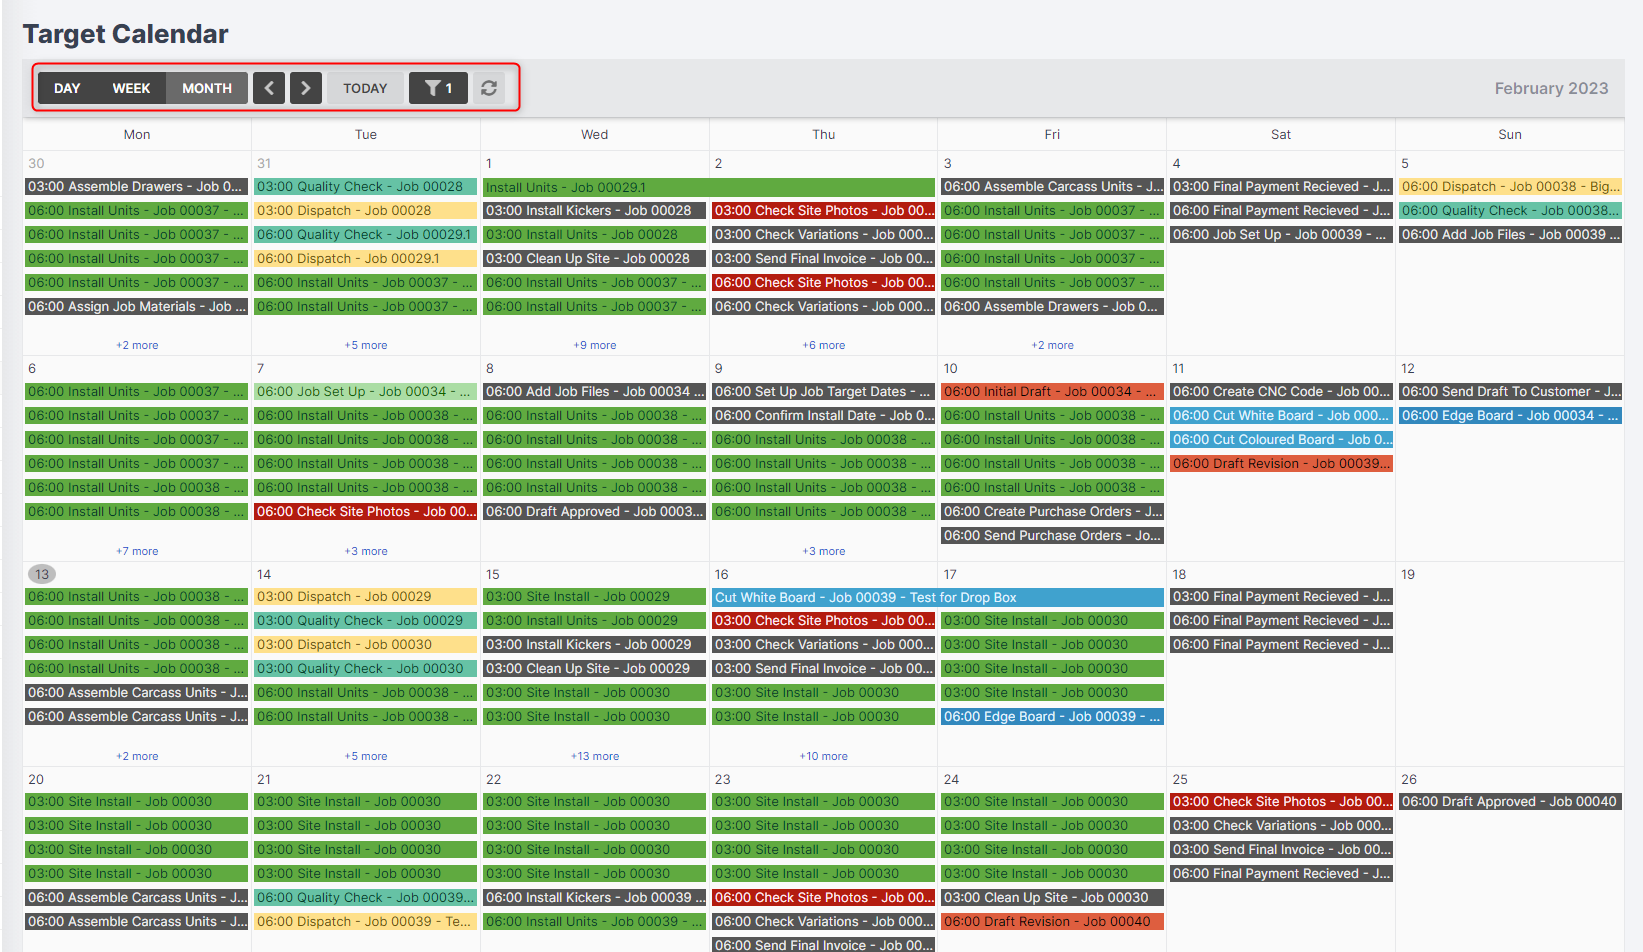Screen dimensions: 1643x952
Task: Open the 'Dispatch - Job 00038' event on February 5
Action: coord(1510,186)
